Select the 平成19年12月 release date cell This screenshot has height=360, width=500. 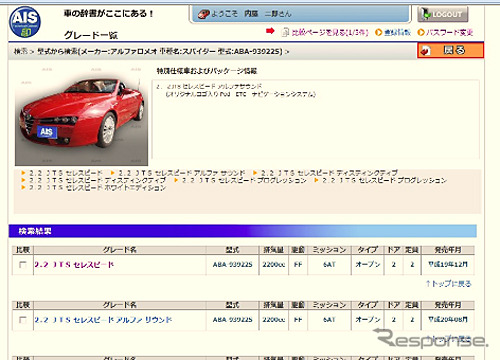coord(448,265)
